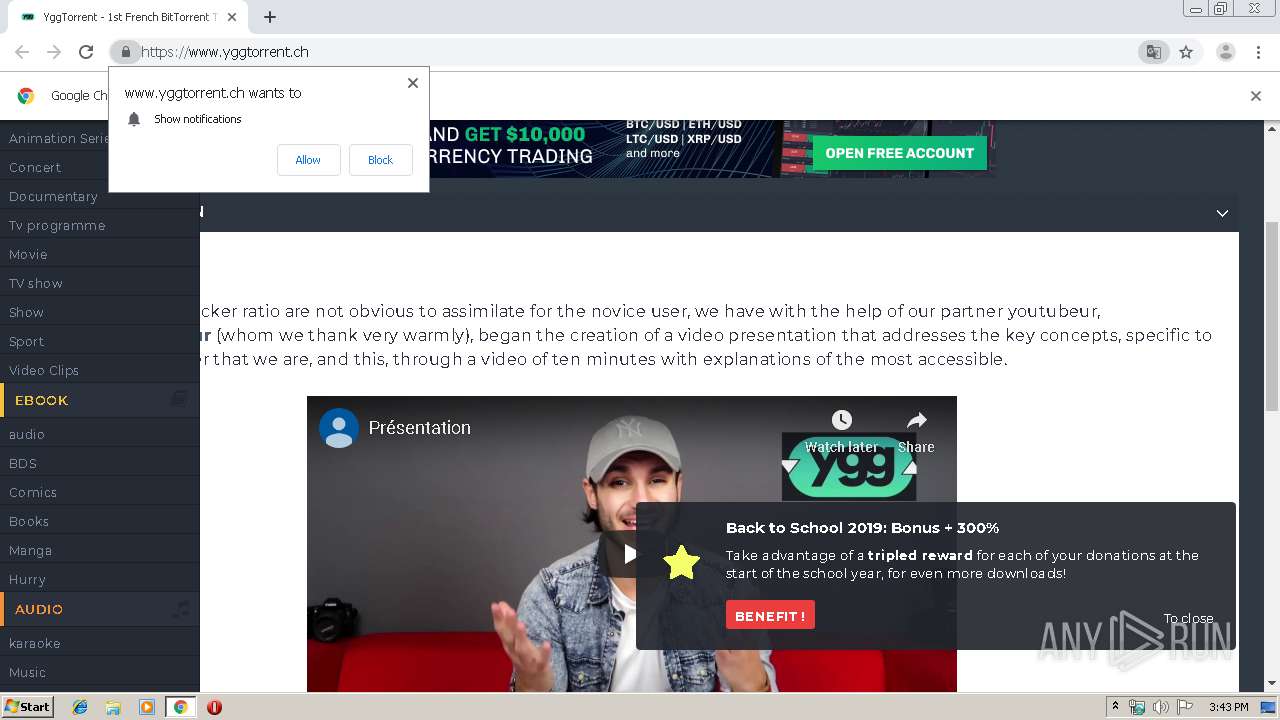Allow notifications from yggtorrent.ch
Viewport: 1280px width, 720px height.
coord(308,160)
